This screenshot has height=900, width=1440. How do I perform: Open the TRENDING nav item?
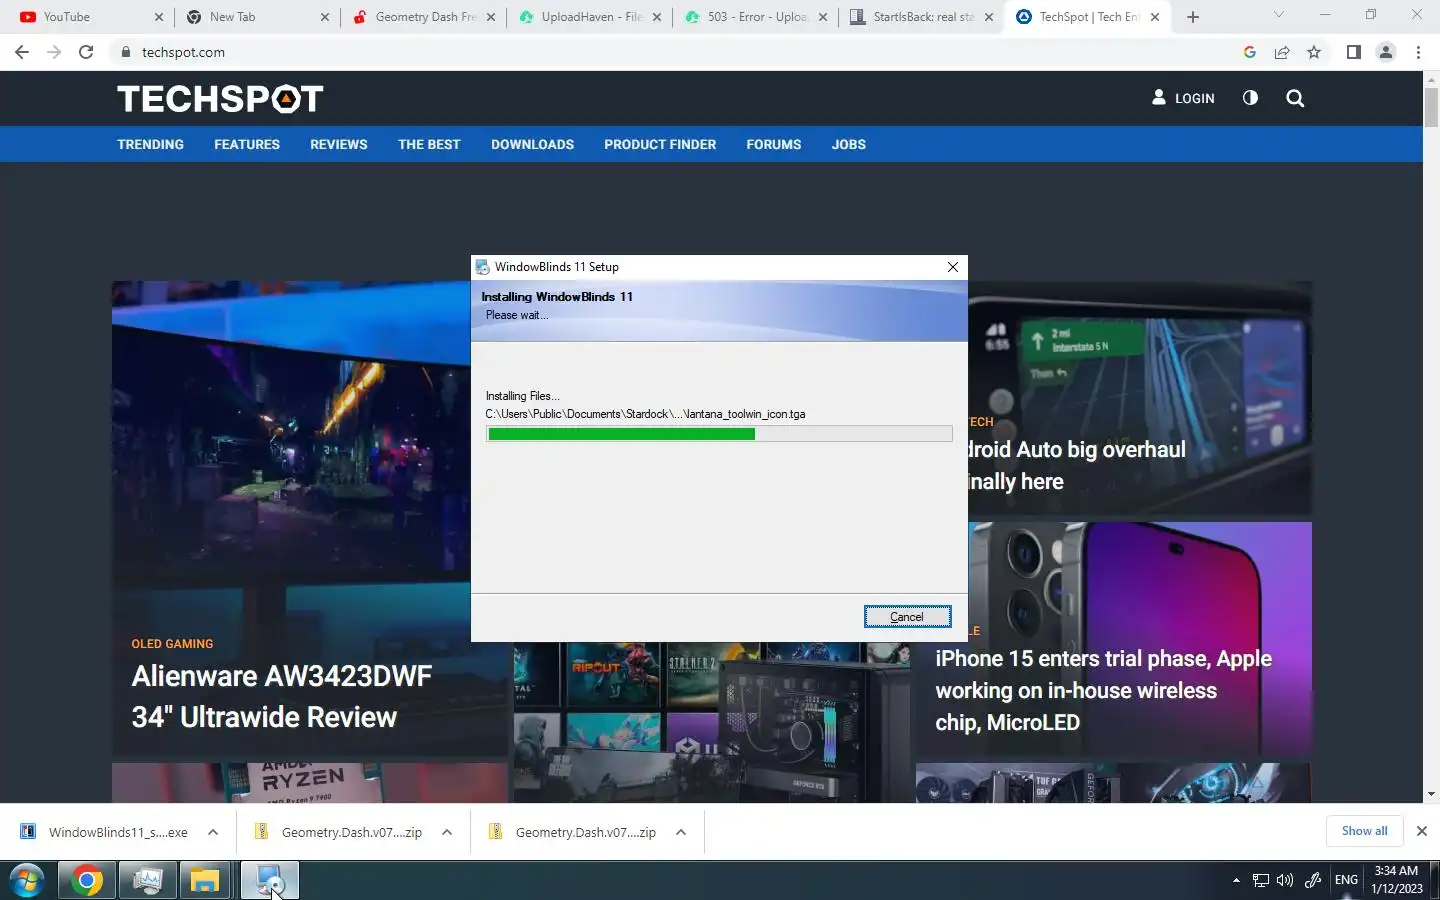click(x=150, y=144)
